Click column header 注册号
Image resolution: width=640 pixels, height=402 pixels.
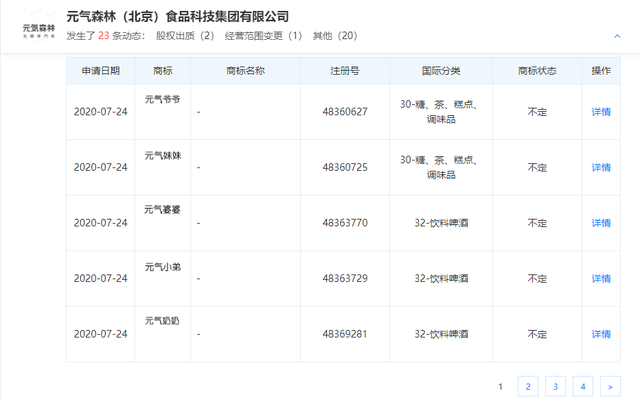[345, 71]
